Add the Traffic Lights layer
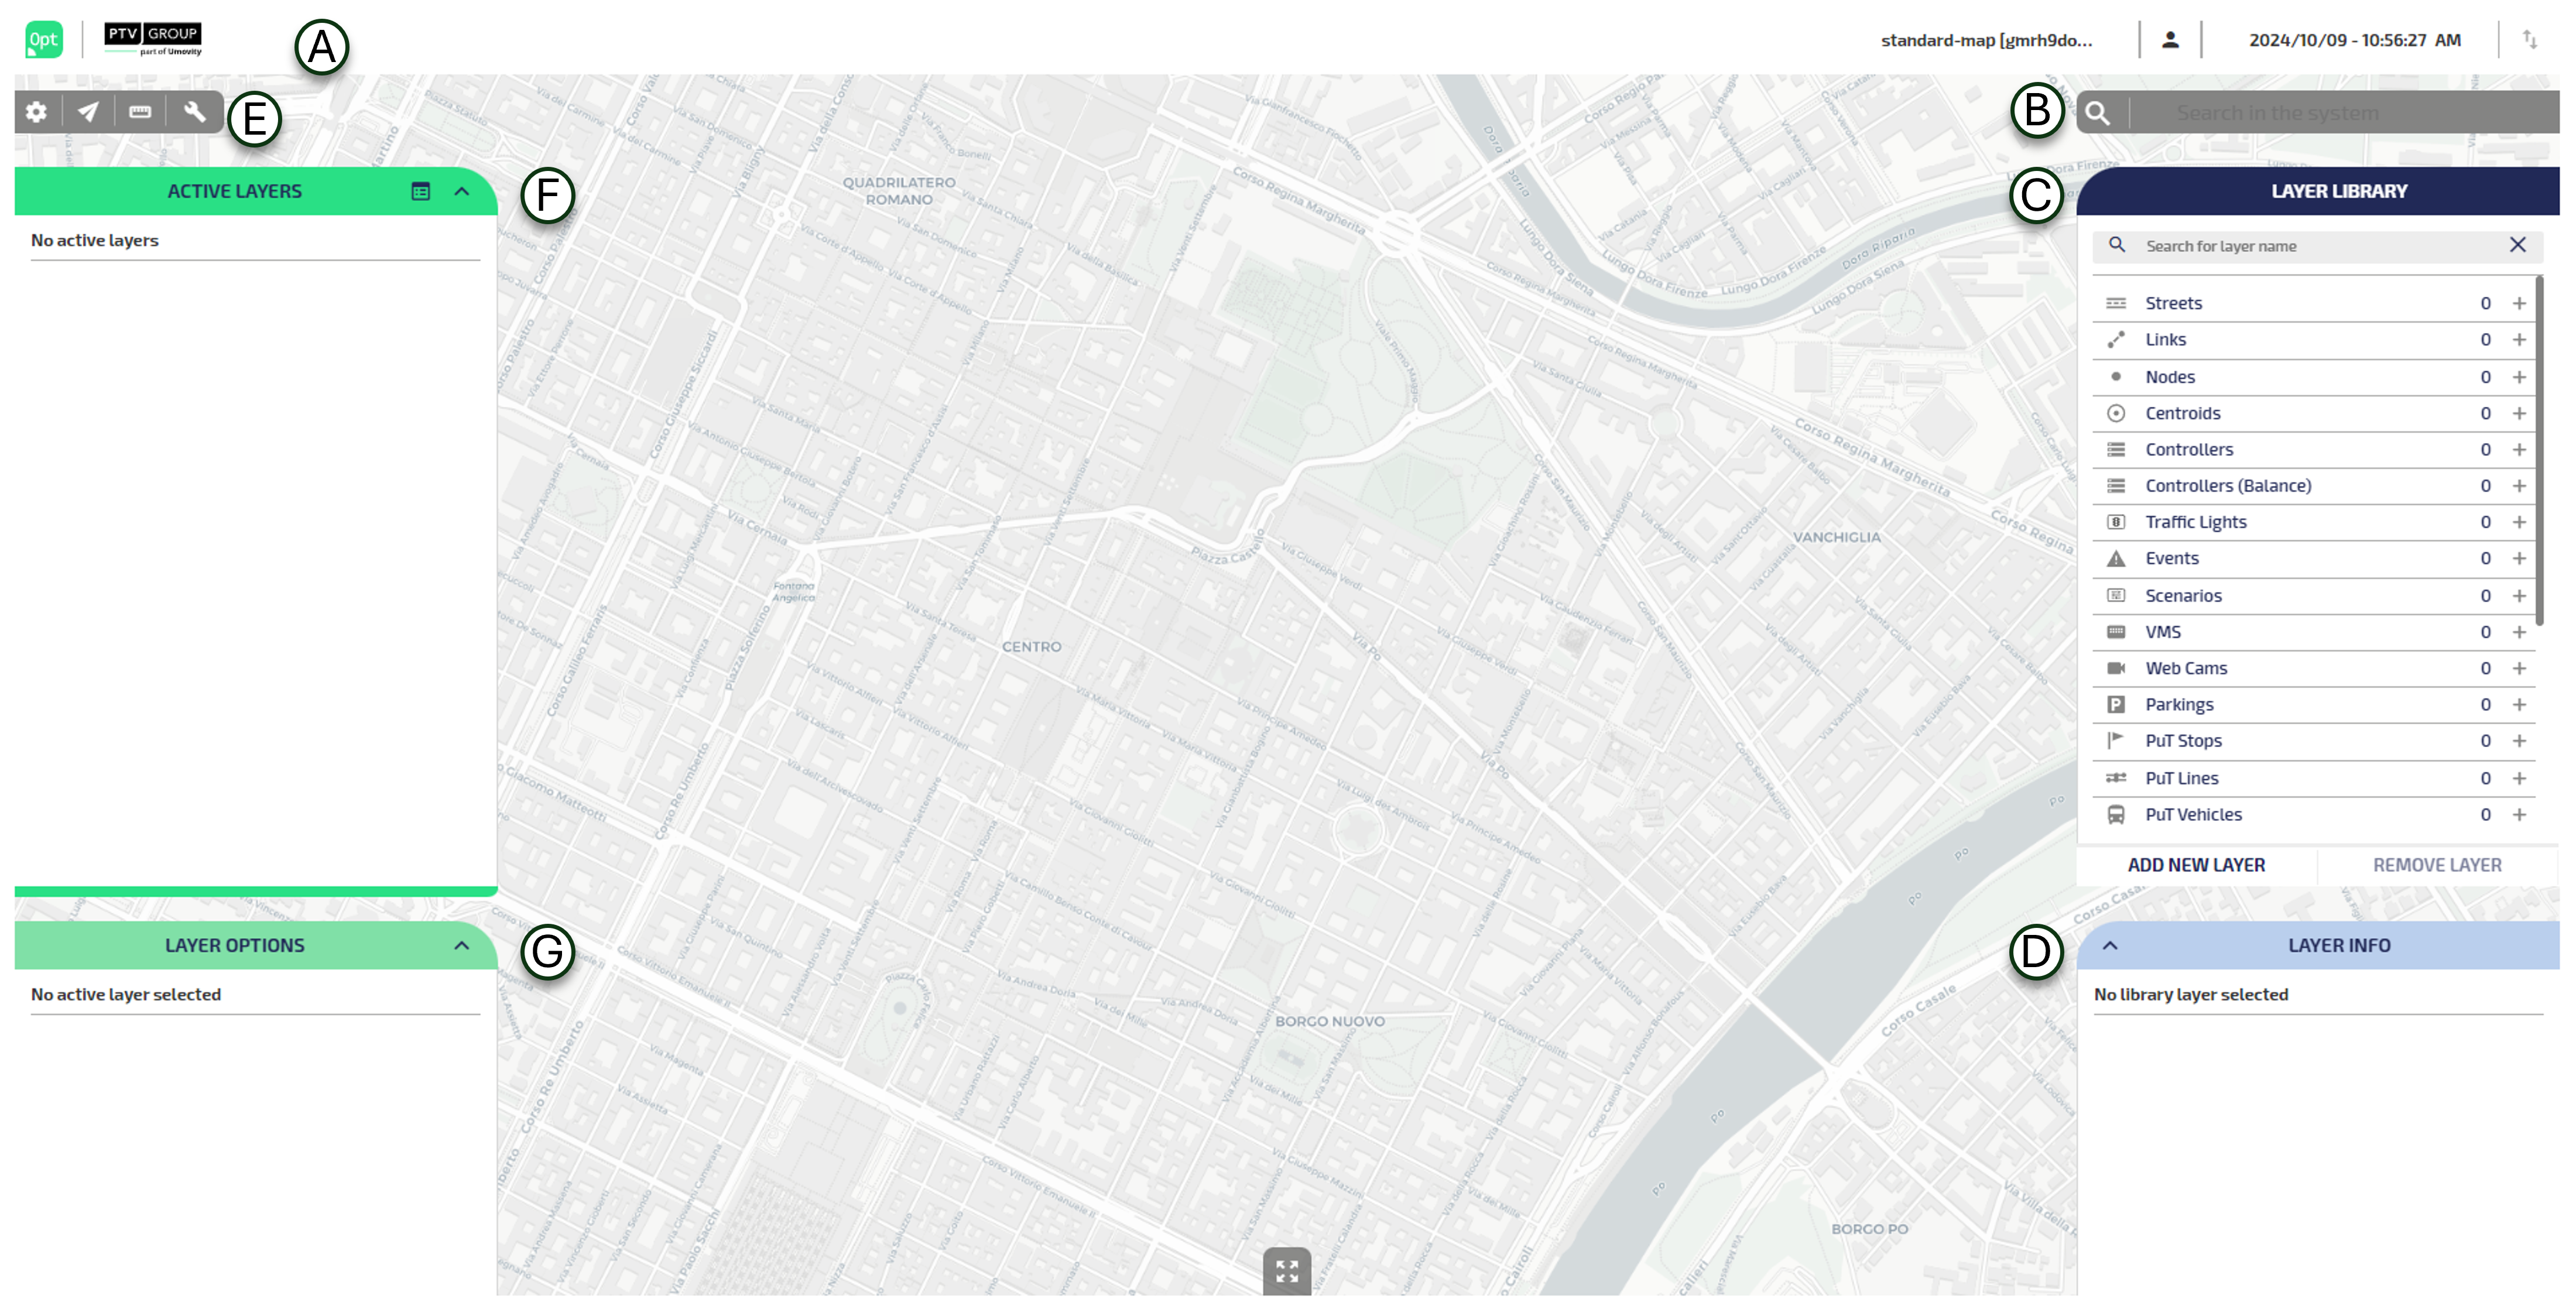The height and width of the screenshot is (1309, 2576). tap(2519, 522)
